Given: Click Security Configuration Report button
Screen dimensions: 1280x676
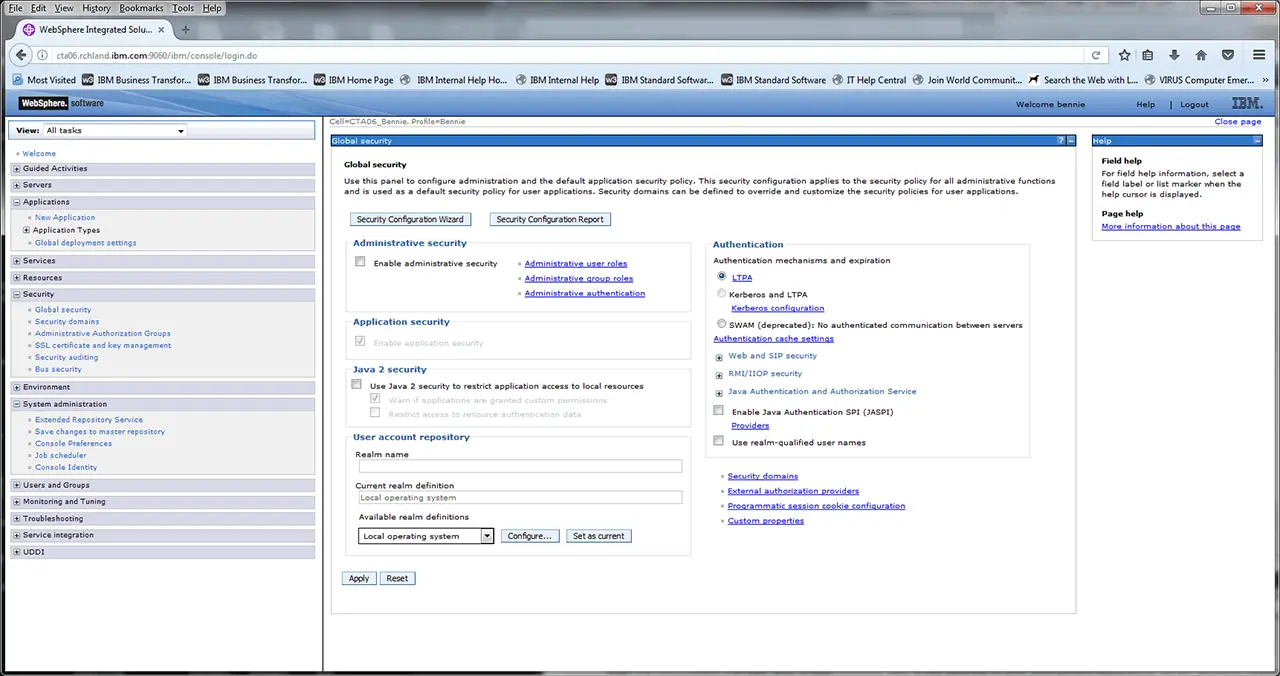Looking at the screenshot, I should [550, 219].
